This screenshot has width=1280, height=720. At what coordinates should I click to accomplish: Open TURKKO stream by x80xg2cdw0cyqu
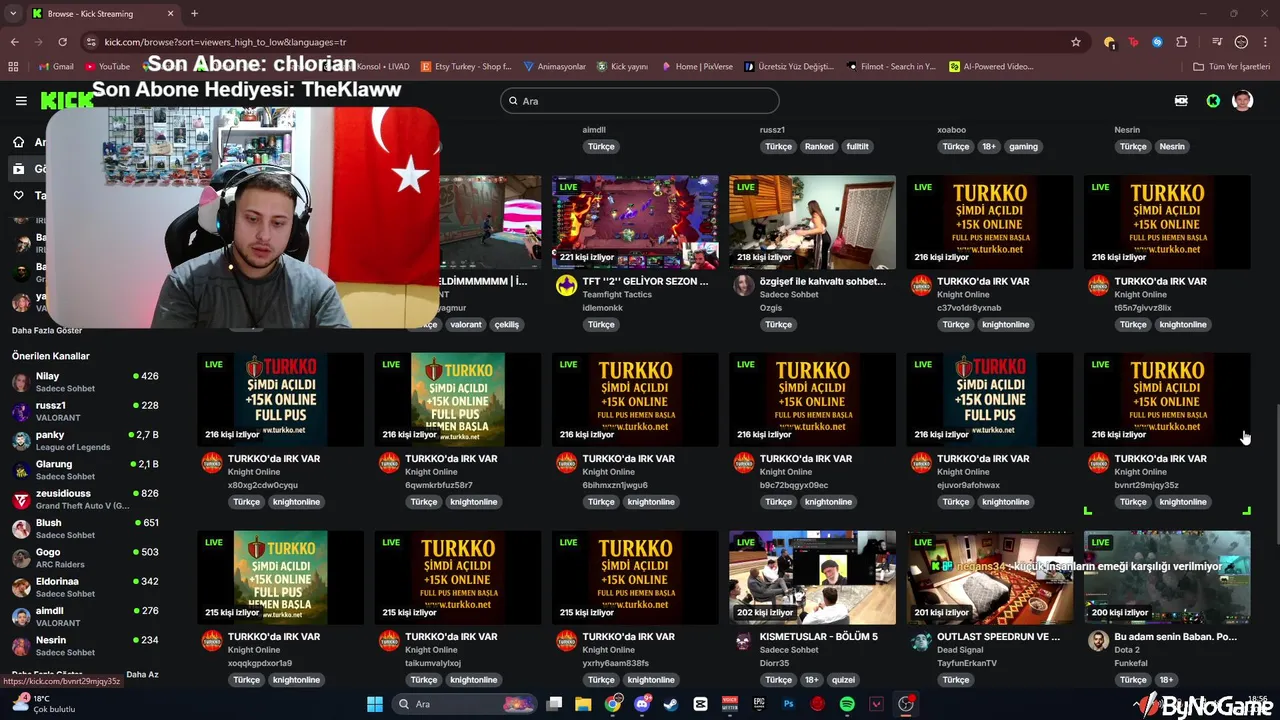point(280,400)
